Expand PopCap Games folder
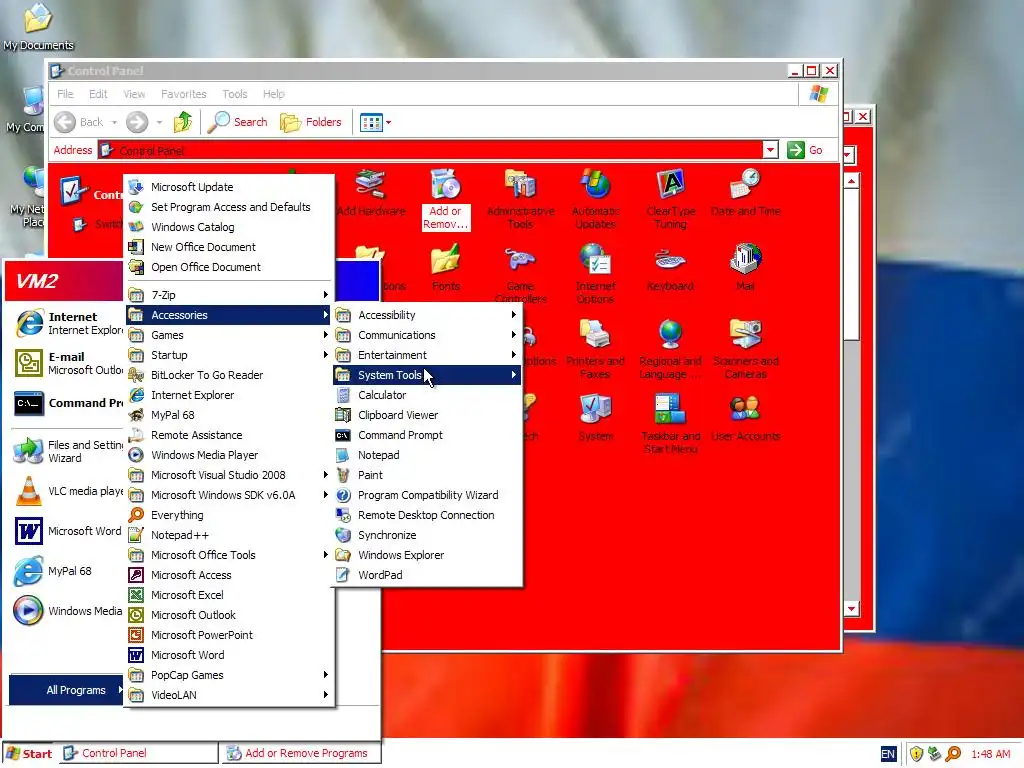1024x768 pixels. tap(229, 675)
